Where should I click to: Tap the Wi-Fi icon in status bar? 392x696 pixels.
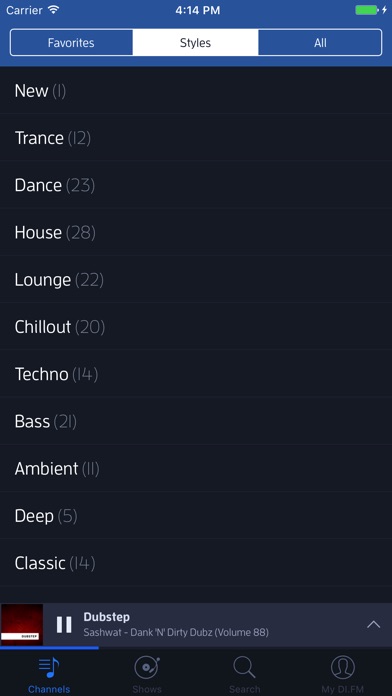[x=54, y=10]
